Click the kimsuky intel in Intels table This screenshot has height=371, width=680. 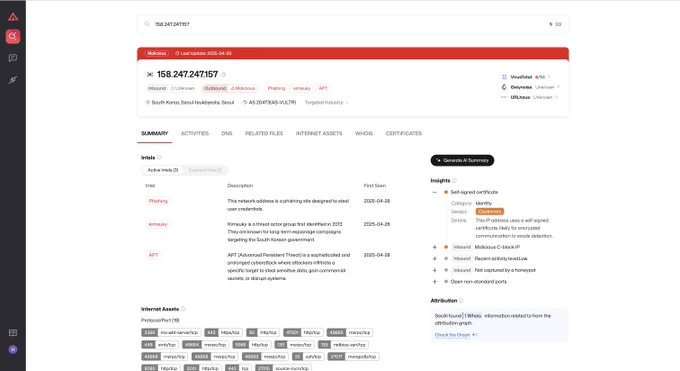158,224
